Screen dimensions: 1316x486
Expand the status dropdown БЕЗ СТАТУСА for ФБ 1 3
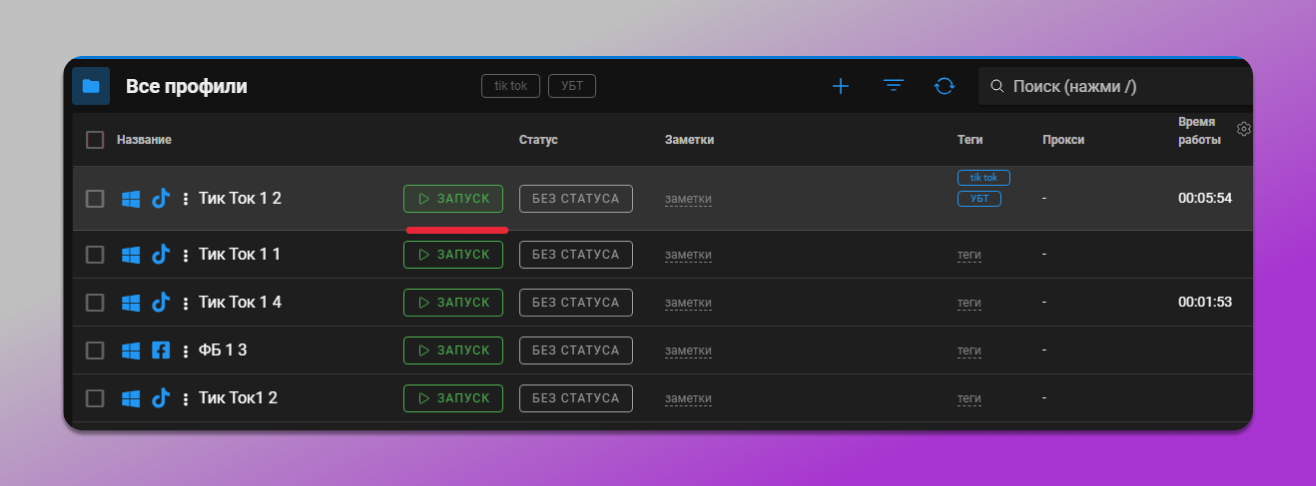click(575, 350)
